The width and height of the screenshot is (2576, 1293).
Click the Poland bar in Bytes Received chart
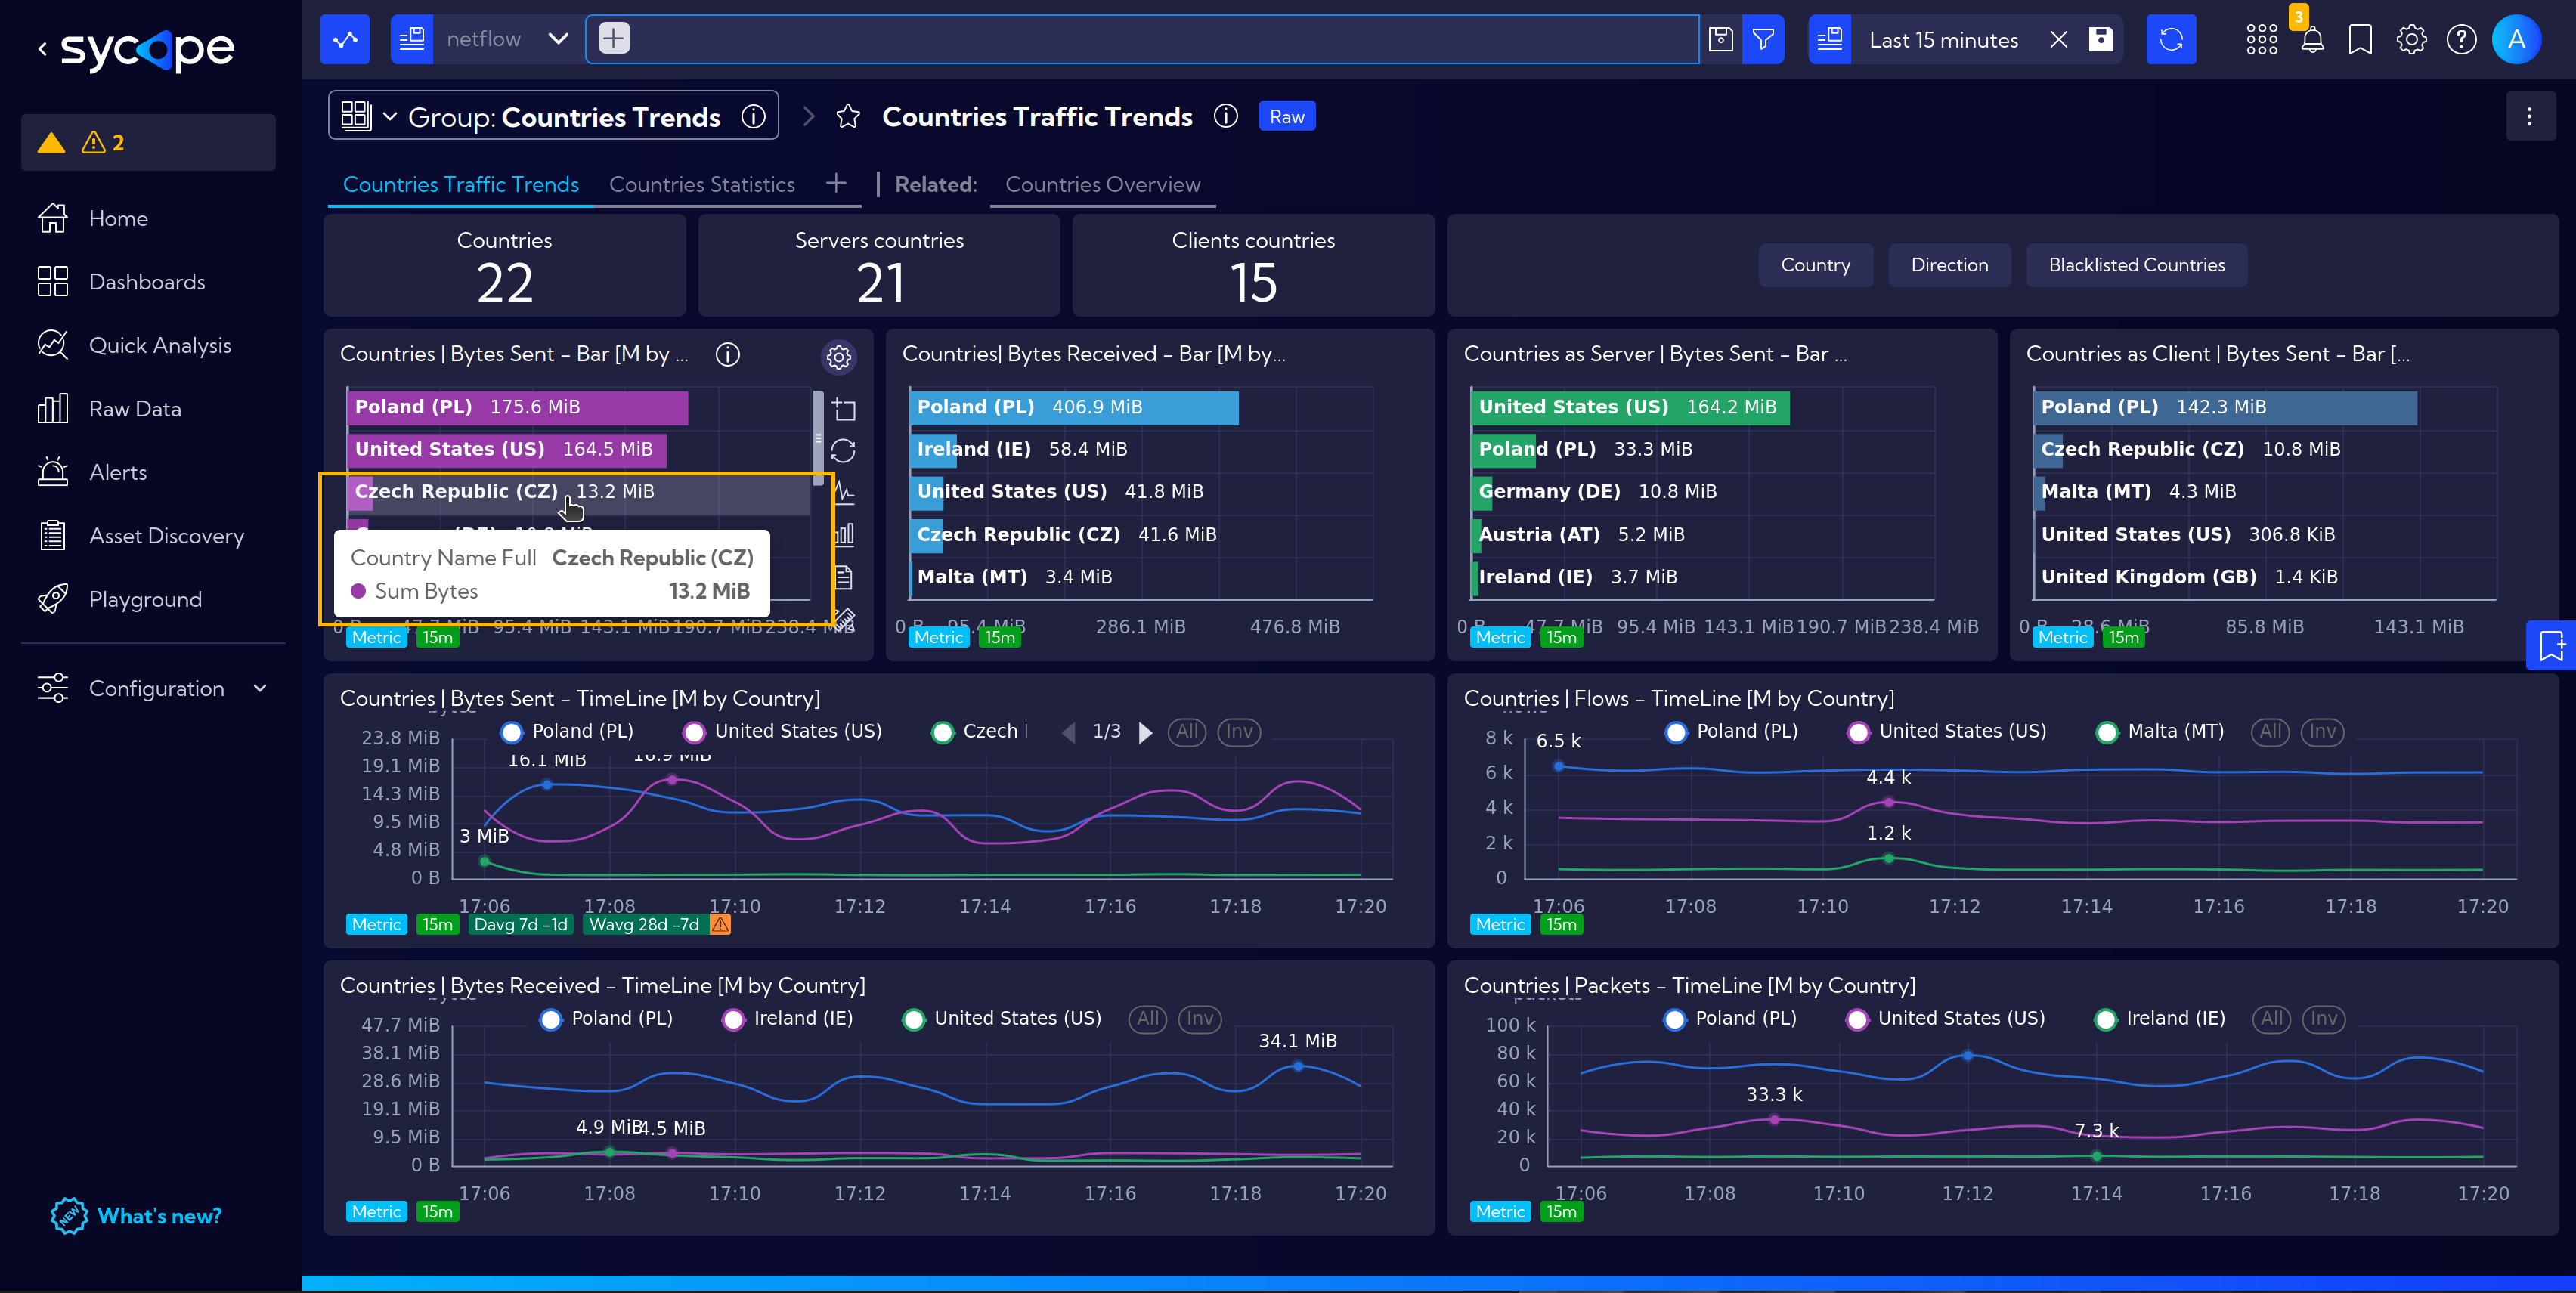1073,407
